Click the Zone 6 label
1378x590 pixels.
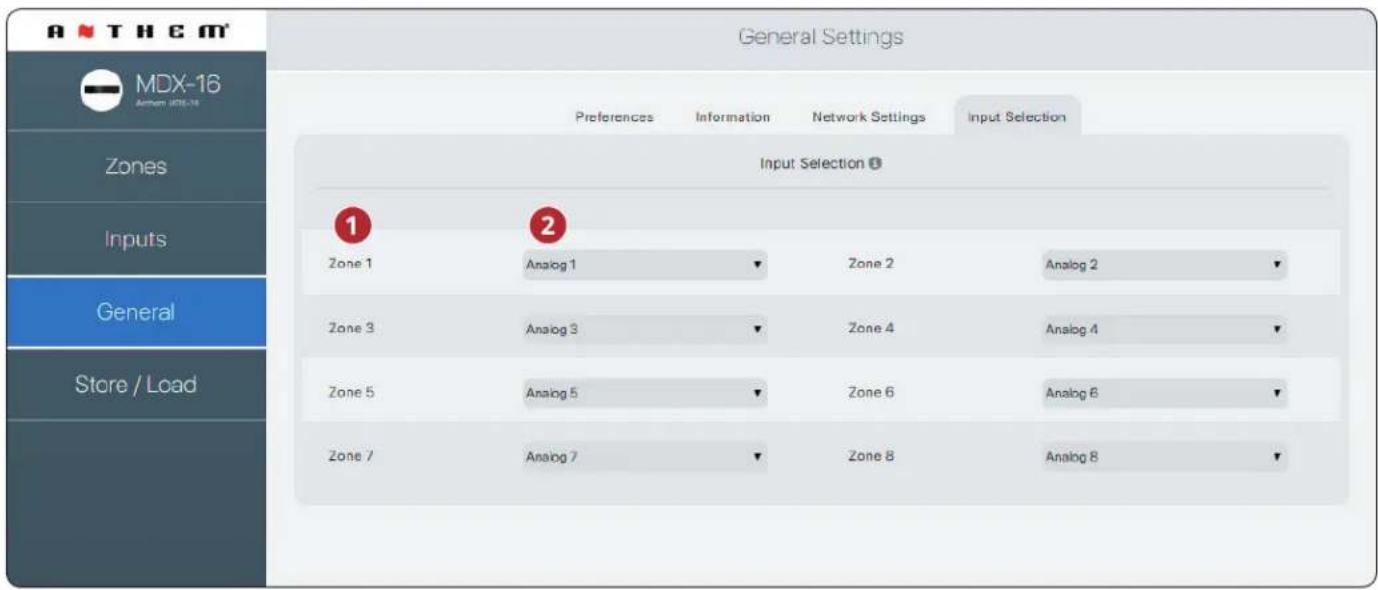point(871,392)
